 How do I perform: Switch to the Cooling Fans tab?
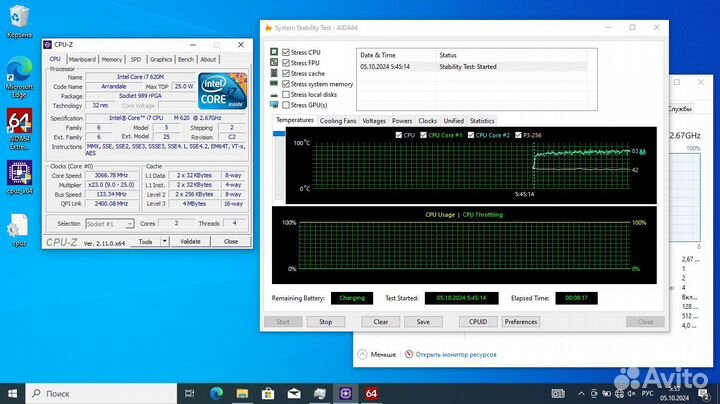338,121
